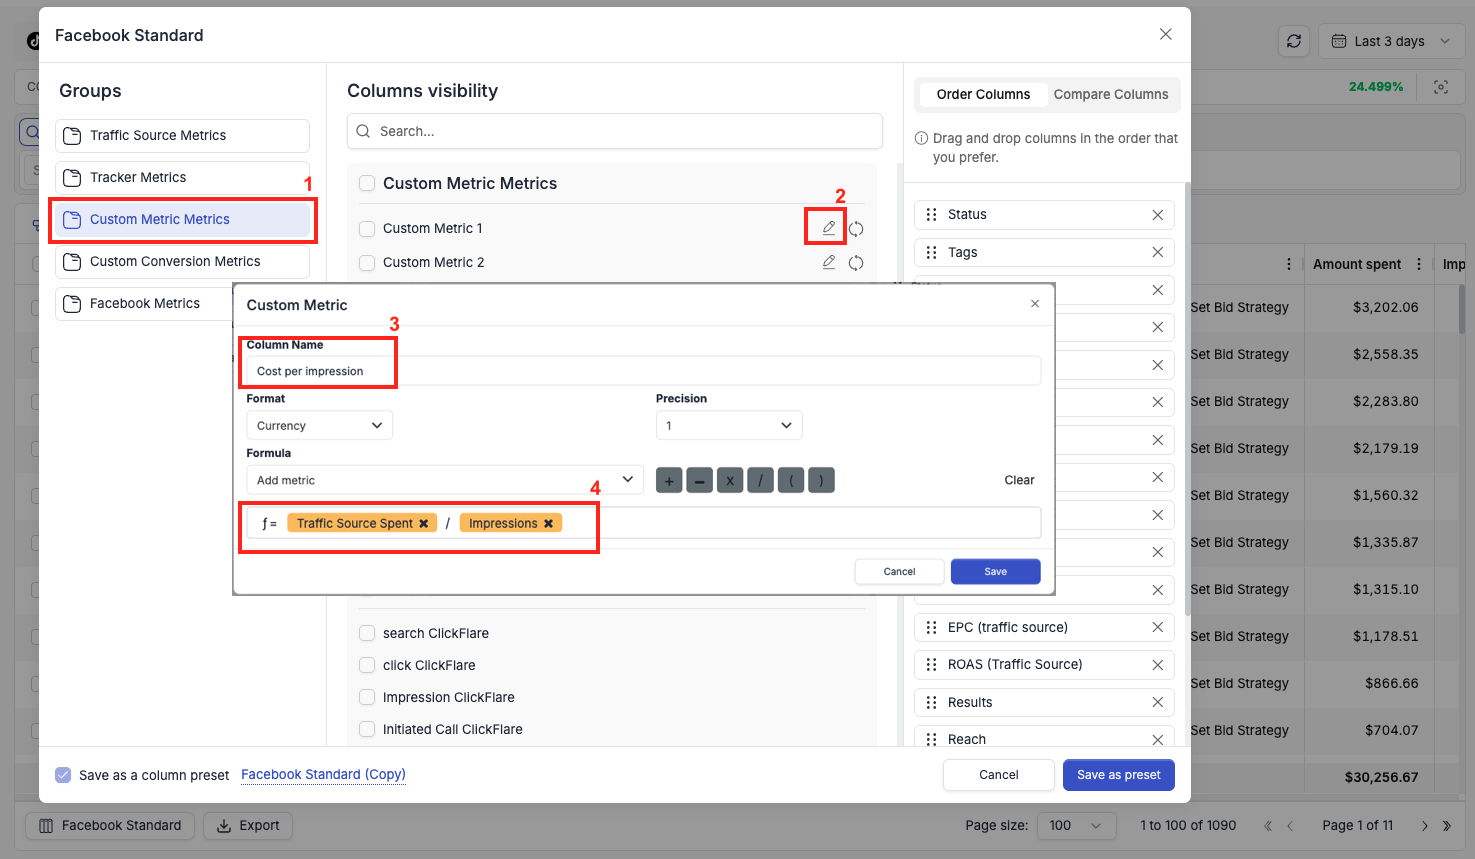1475x859 pixels.
Task: Click the Export button
Action: click(x=248, y=826)
